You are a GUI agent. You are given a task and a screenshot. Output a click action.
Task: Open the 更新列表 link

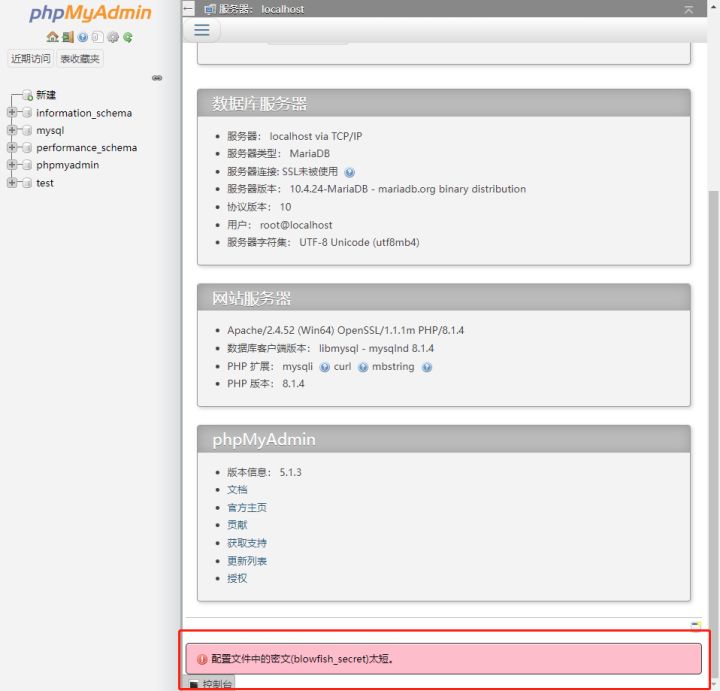point(247,561)
